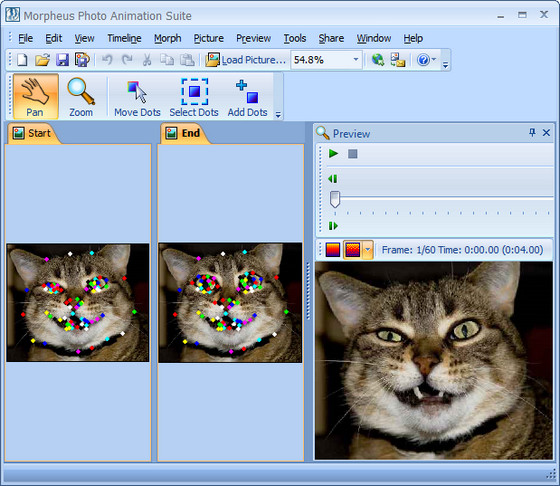This screenshot has height=486, width=560.
Task: Click the smooth gradient render quality icon
Action: [x=332, y=250]
